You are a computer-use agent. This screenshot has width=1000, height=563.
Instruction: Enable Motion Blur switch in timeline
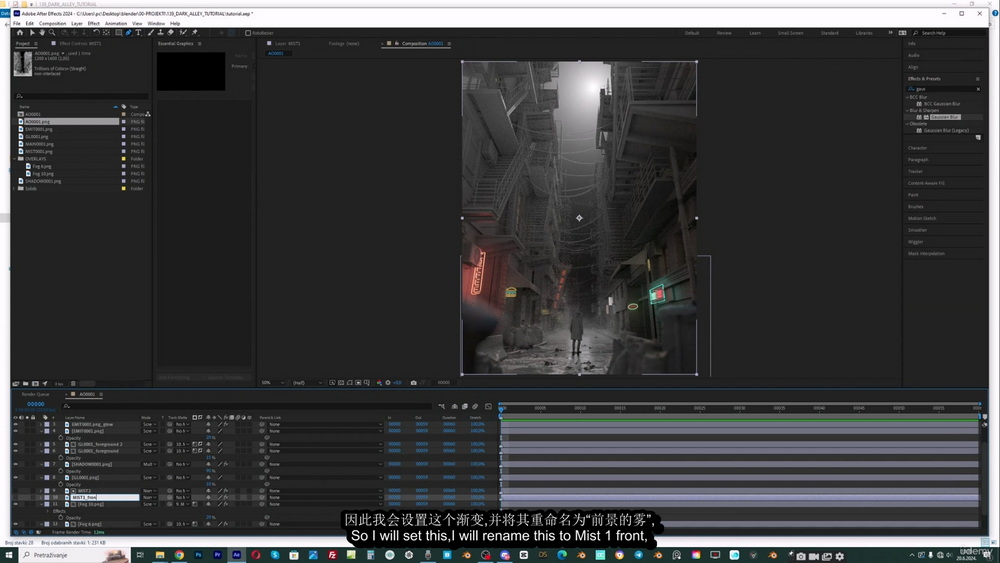click(475, 406)
